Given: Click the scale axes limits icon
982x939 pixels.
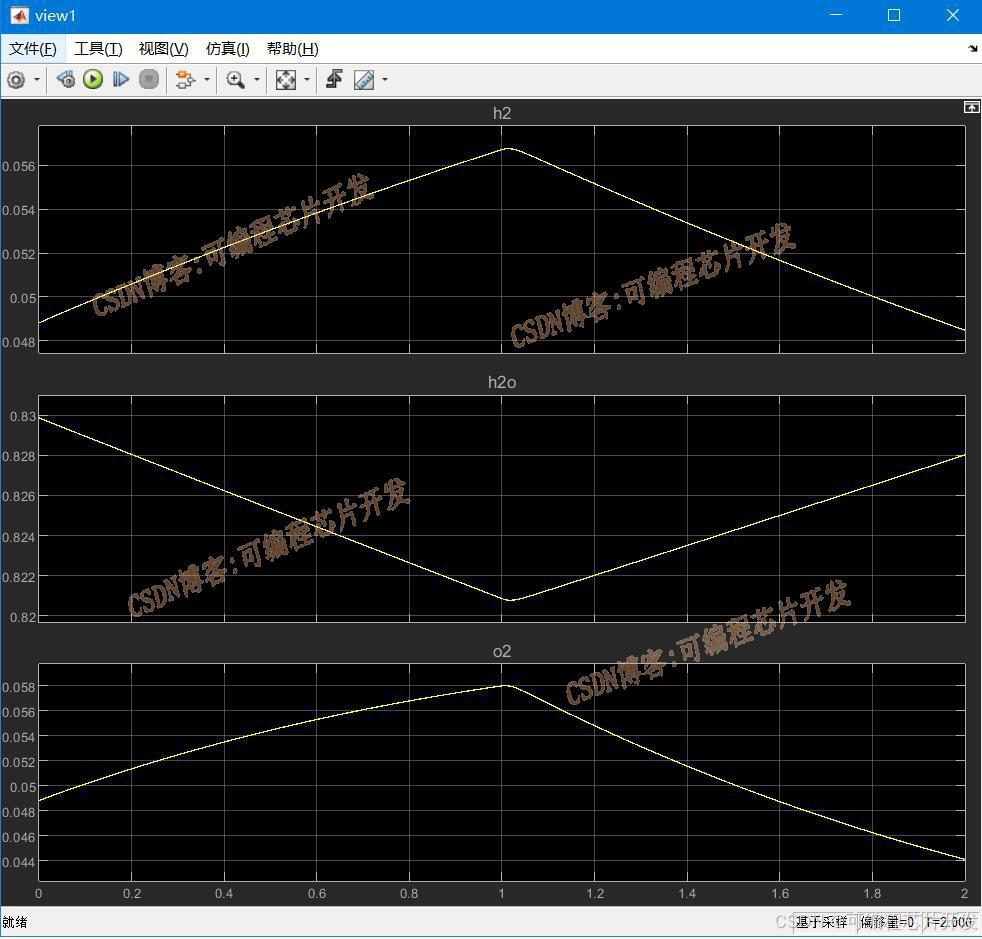Looking at the screenshot, I should (x=286, y=80).
